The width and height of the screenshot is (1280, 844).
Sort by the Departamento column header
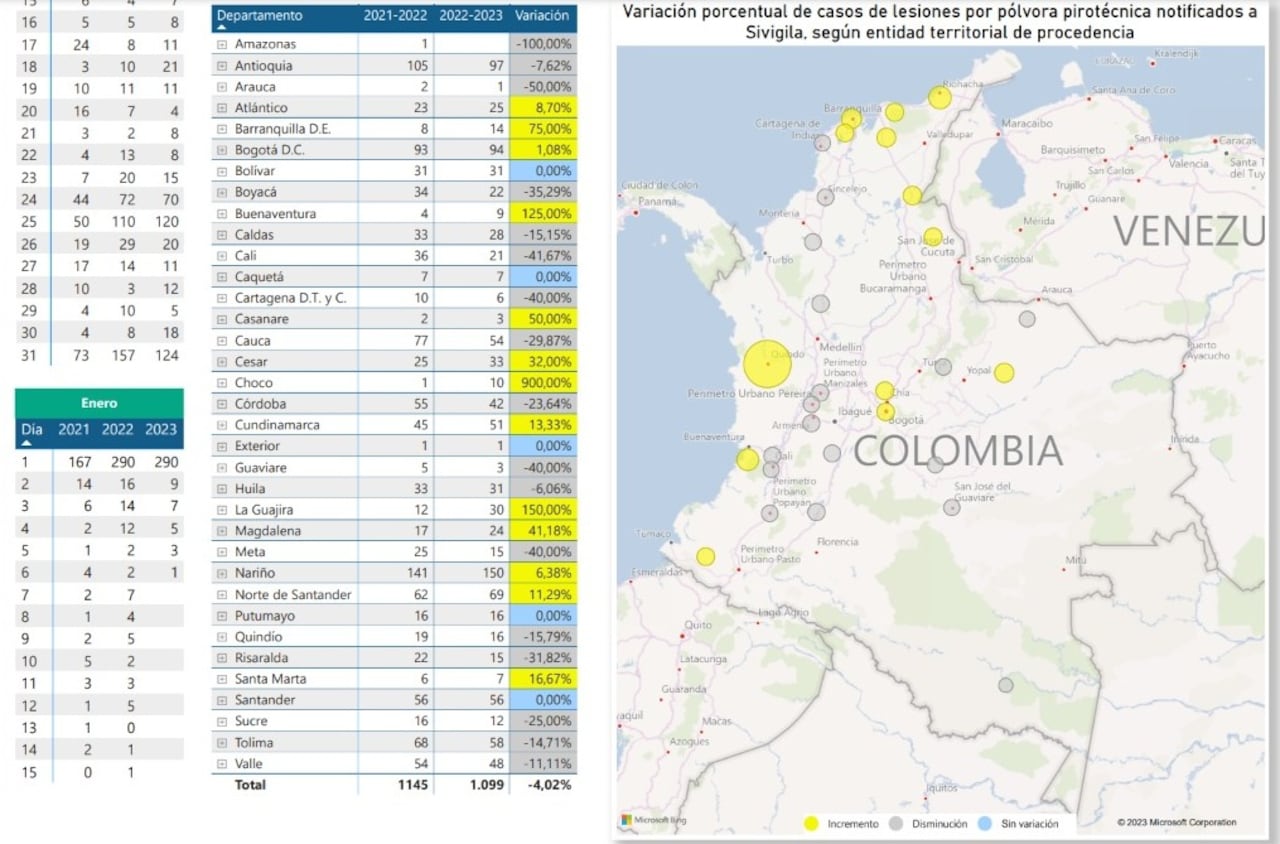click(x=260, y=16)
